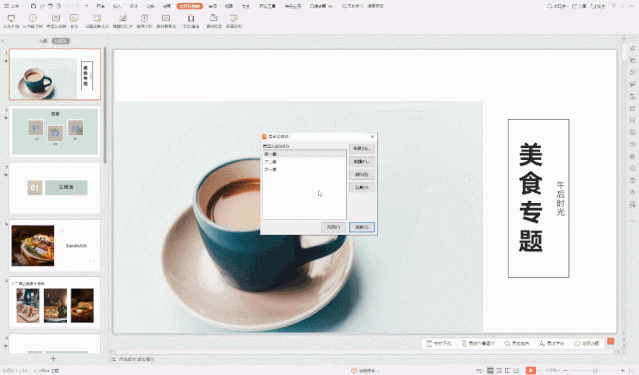This screenshot has height=375, width=639.
Task: Click the Comments button in top right
Action: (x=597, y=6)
